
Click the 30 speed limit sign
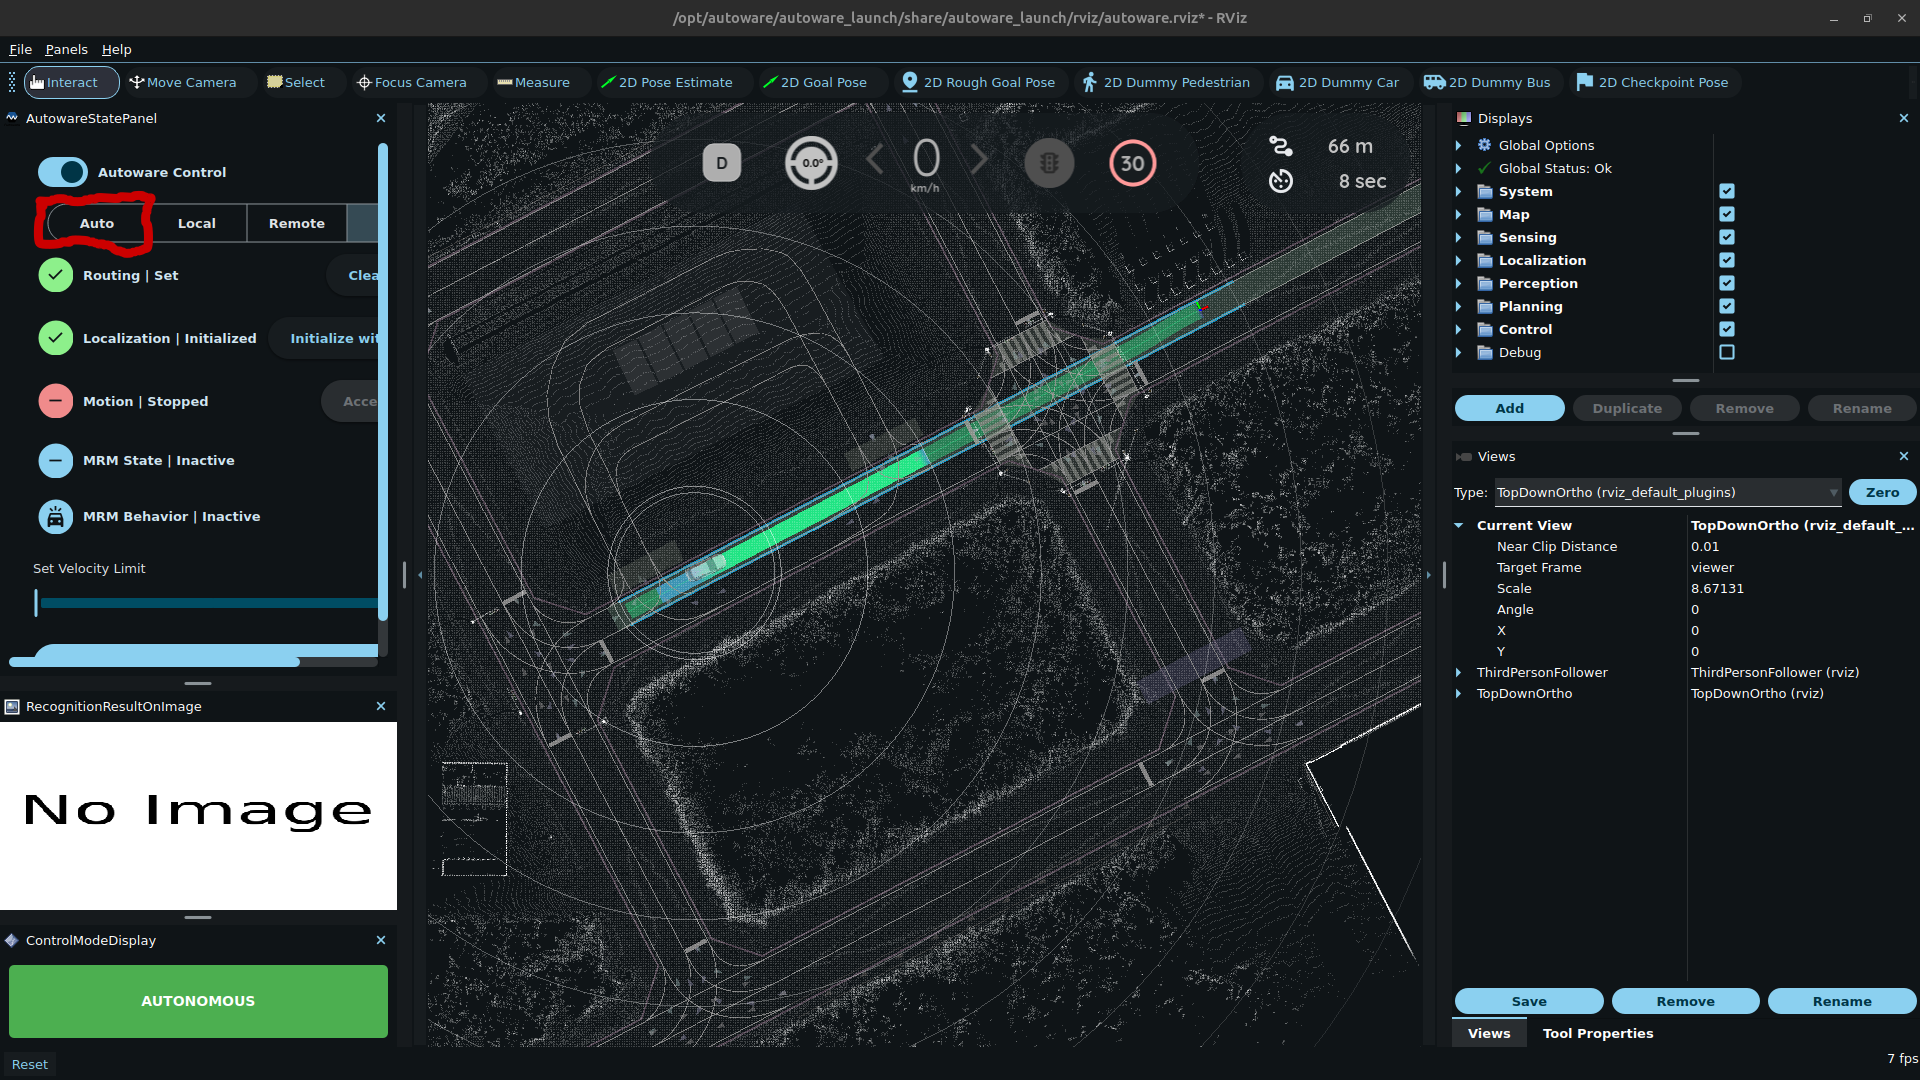tap(1132, 163)
